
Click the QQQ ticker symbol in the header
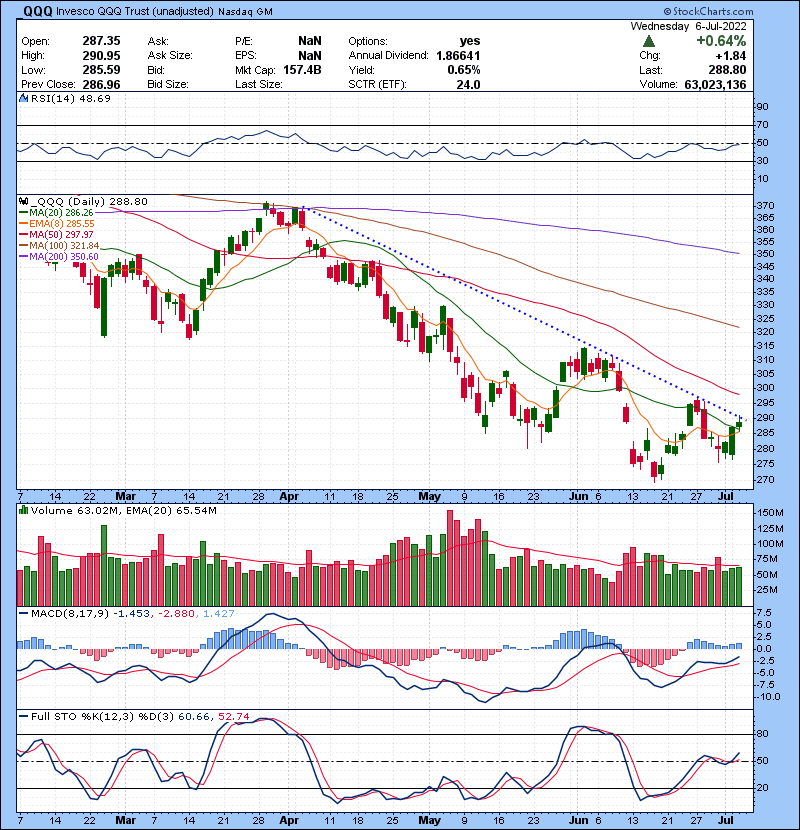tap(38, 12)
